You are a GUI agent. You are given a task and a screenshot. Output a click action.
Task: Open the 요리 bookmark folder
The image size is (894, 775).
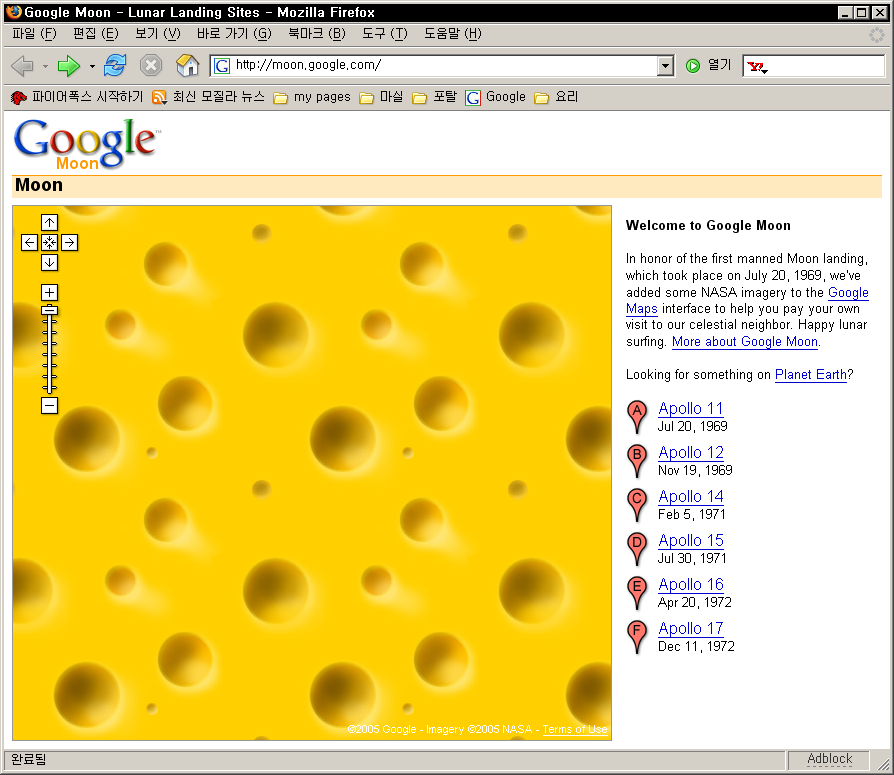[556, 98]
